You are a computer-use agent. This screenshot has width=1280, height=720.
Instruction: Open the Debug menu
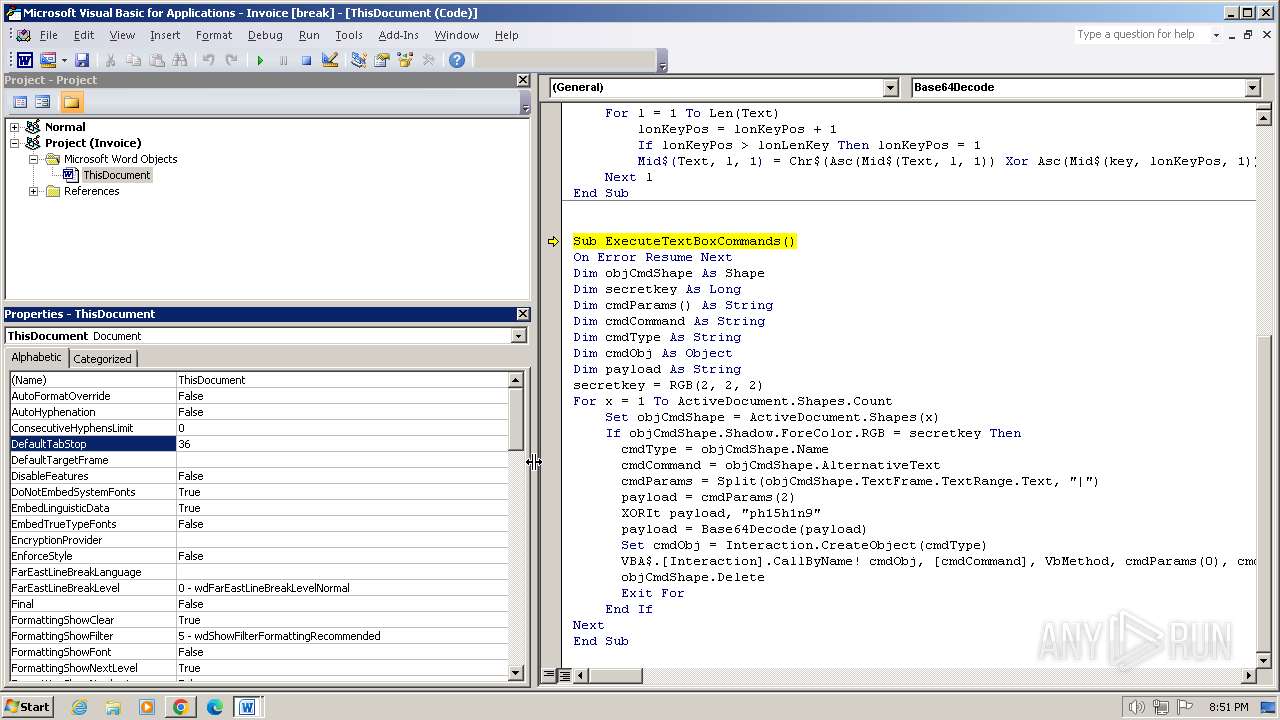coord(265,35)
